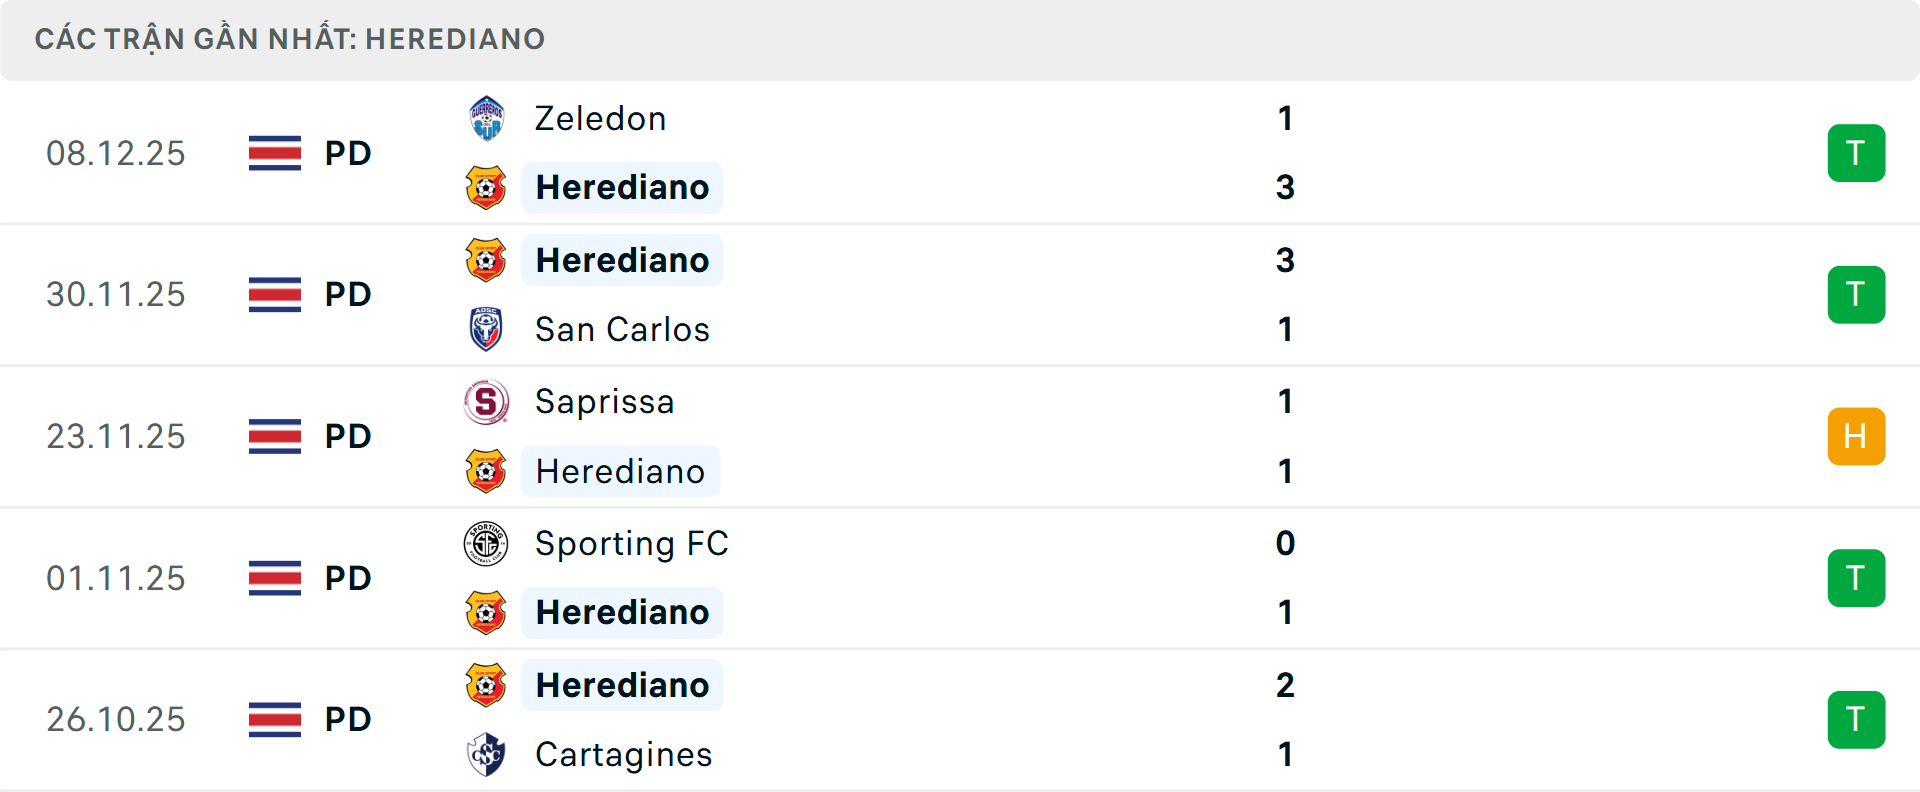Click the Cartagines team crest
Viewport: 1920px width, 792px height.
[x=487, y=755]
